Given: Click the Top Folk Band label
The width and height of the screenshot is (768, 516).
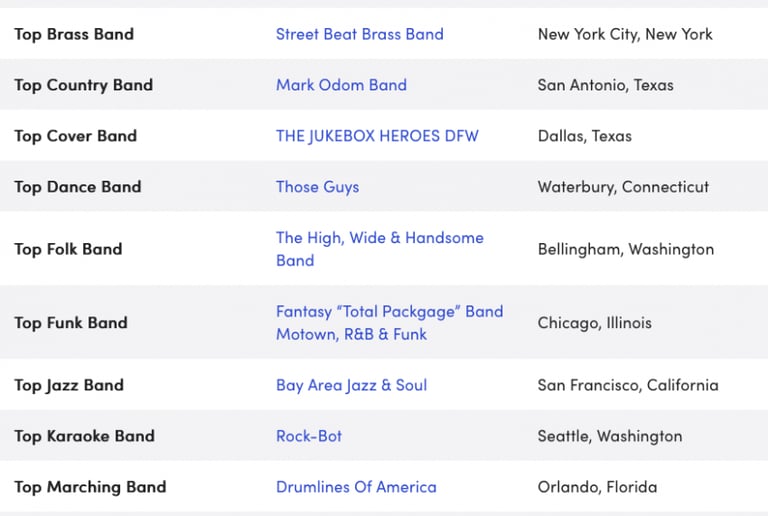Looking at the screenshot, I should point(68,249).
